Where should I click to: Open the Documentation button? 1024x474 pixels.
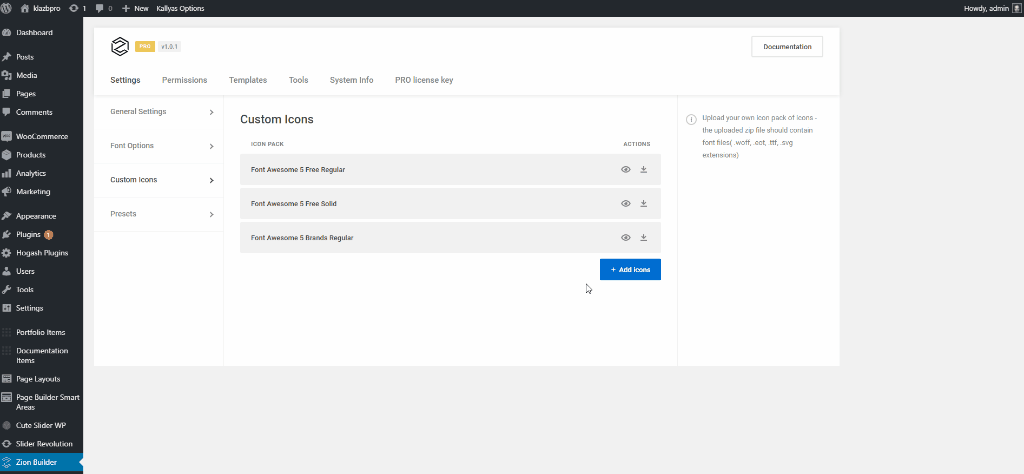click(x=787, y=46)
